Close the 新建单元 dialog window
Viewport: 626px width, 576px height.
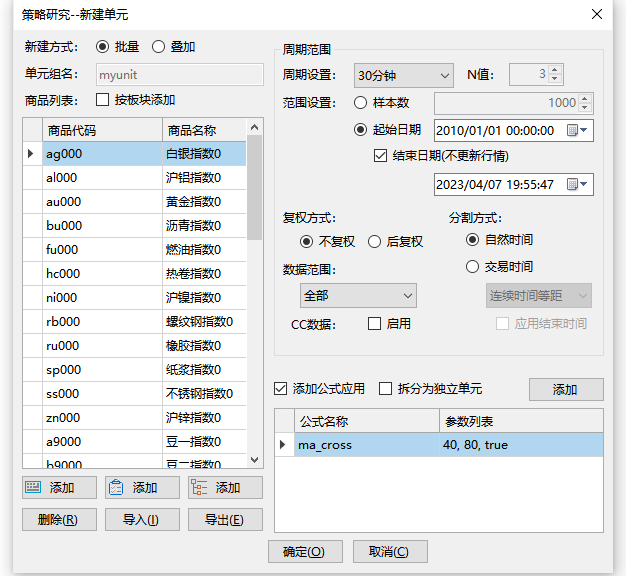[x=597, y=14]
